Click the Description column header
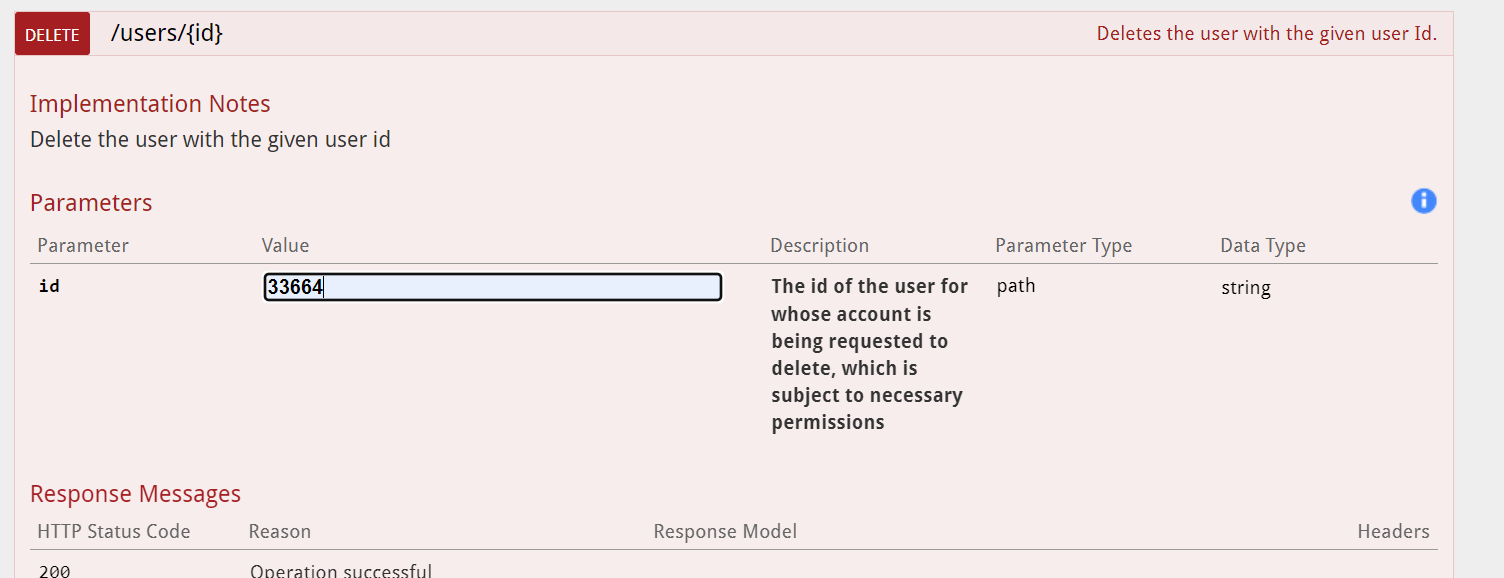The image size is (1504, 578). point(819,246)
